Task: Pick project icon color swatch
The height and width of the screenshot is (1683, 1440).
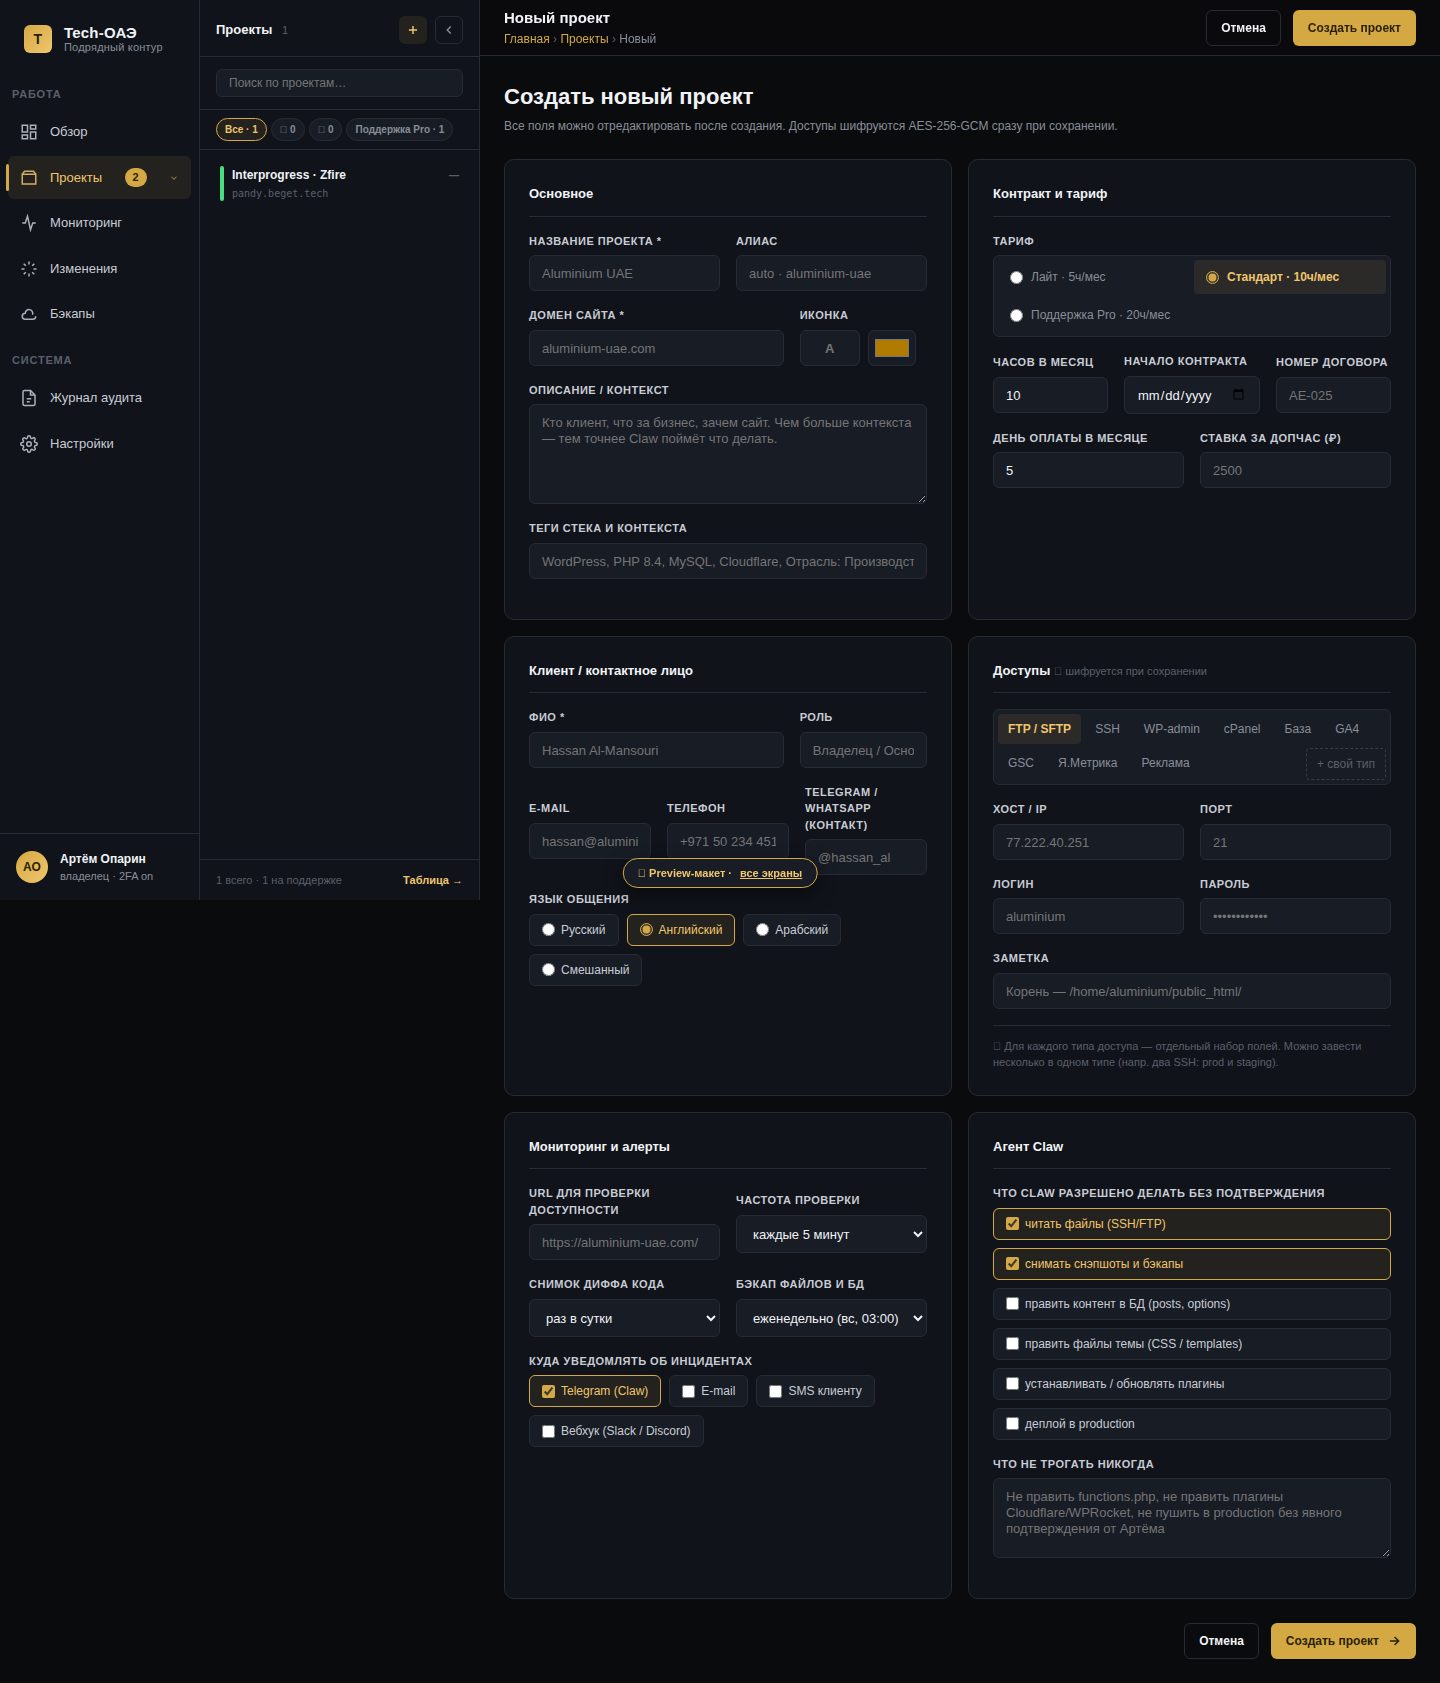Action: (892, 348)
